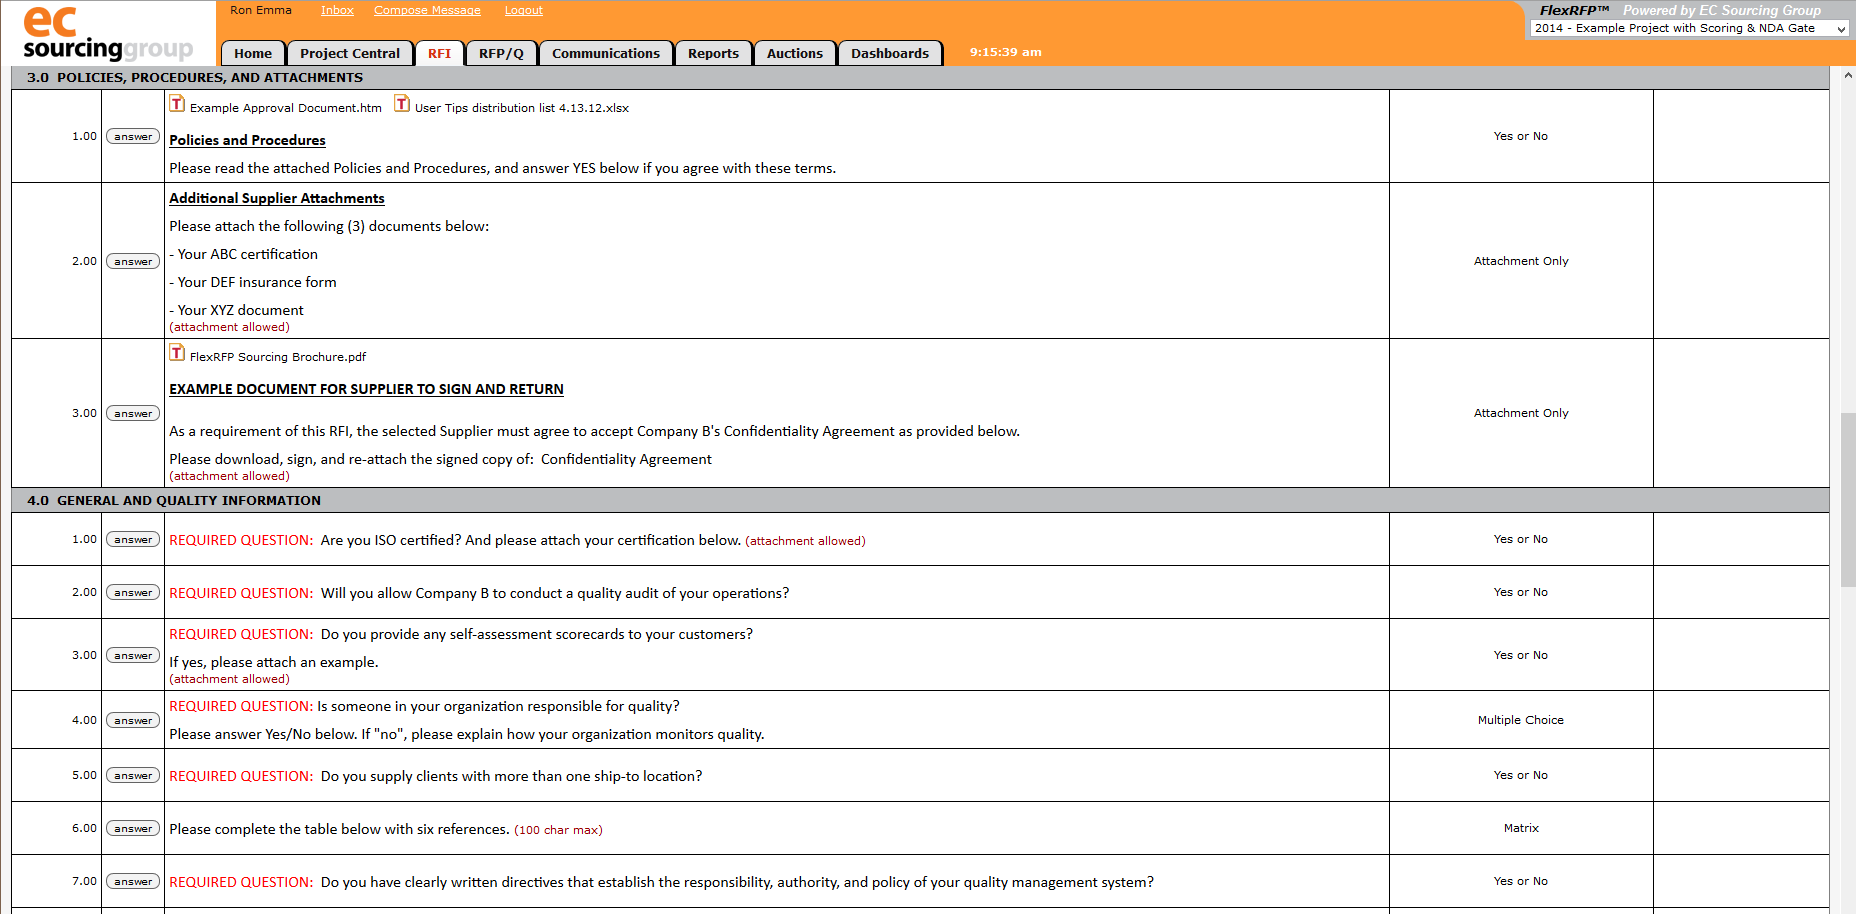Select the Auctions tab
The height and width of the screenshot is (914, 1856).
tap(794, 53)
